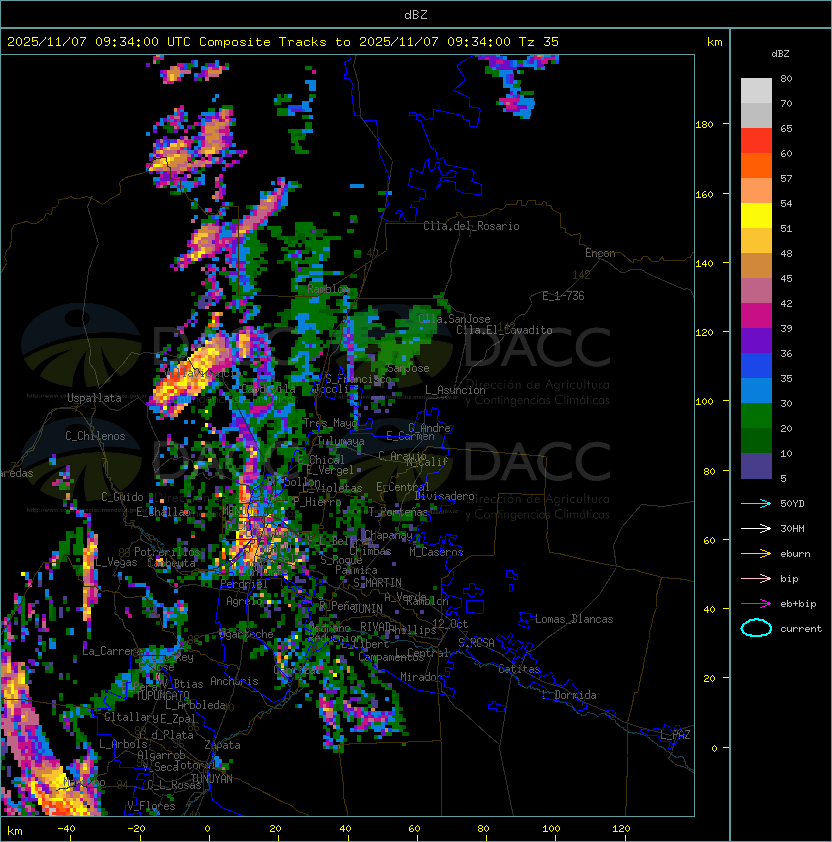The width and height of the screenshot is (832, 842).
Task: Click the magenta eb+bip arrow in legend
Action: click(756, 604)
